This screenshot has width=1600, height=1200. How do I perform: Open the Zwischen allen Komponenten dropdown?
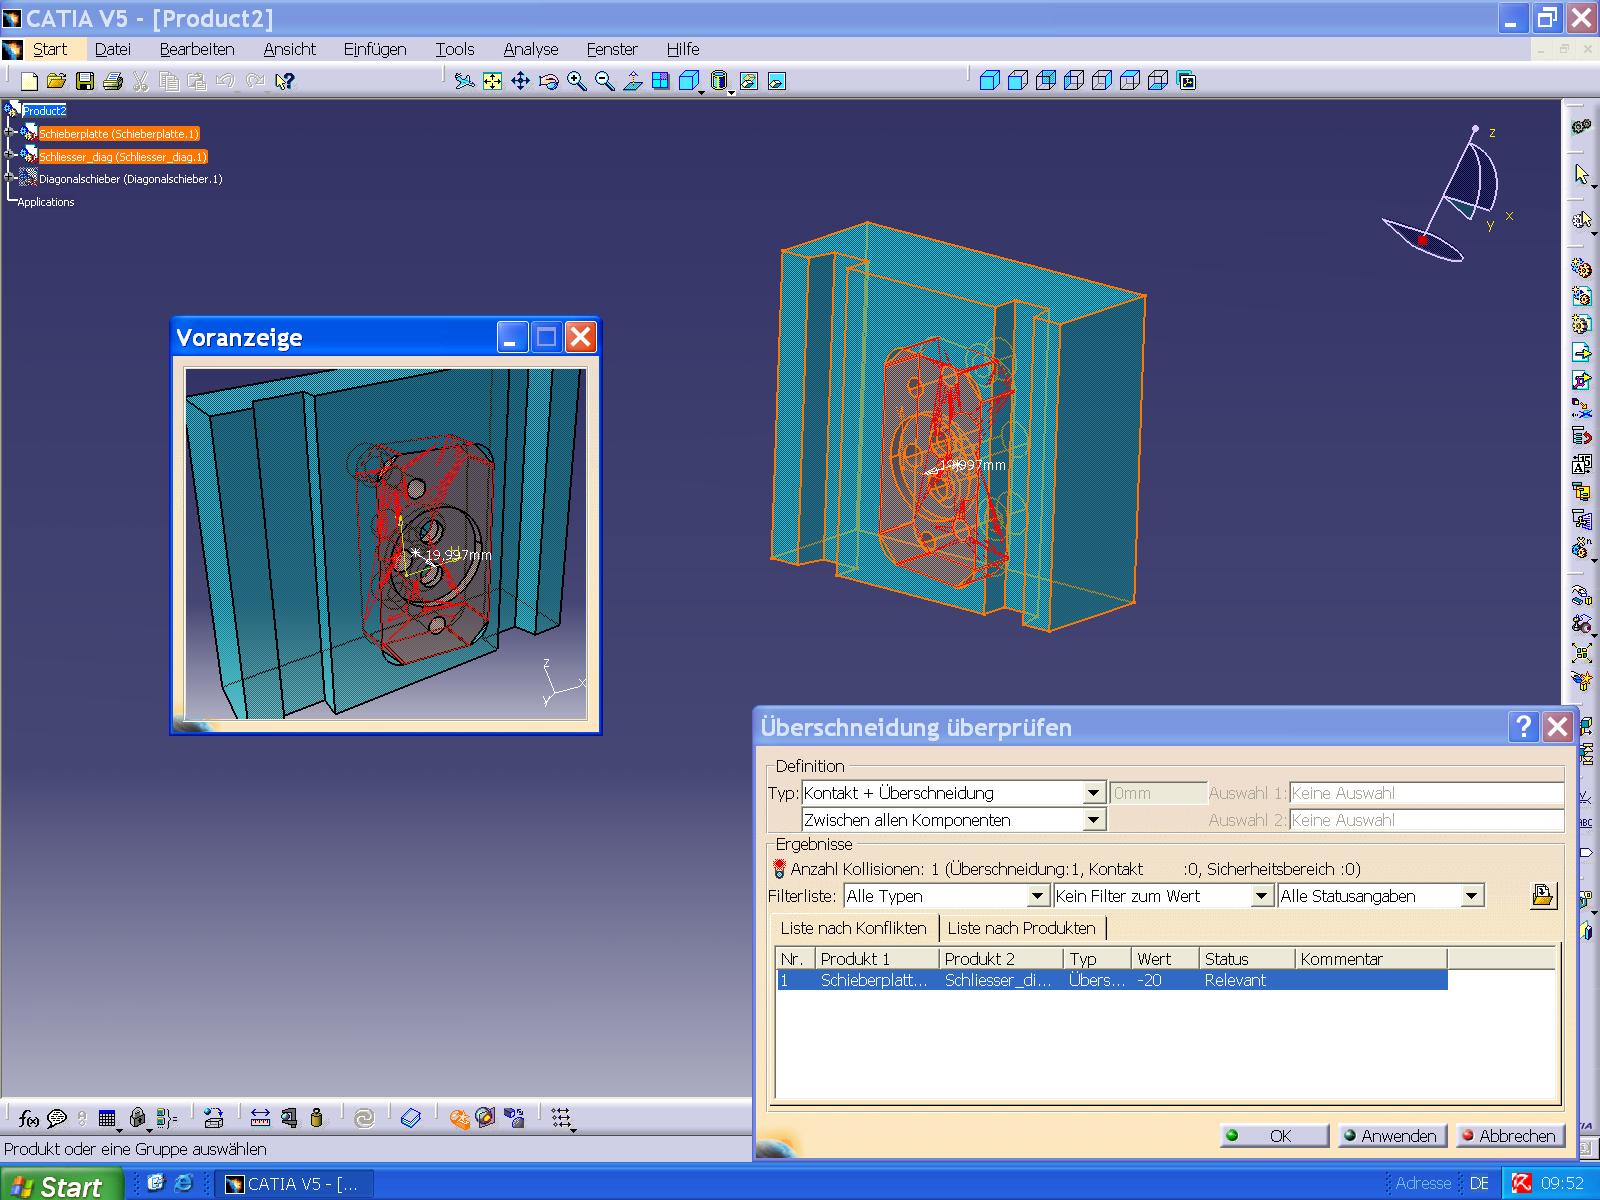coord(1094,820)
